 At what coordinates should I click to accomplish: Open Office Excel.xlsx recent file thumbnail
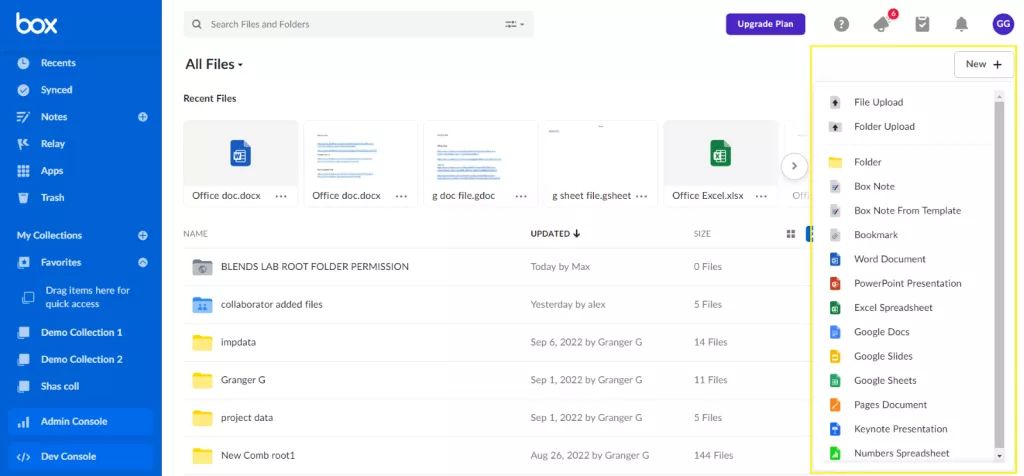click(721, 153)
